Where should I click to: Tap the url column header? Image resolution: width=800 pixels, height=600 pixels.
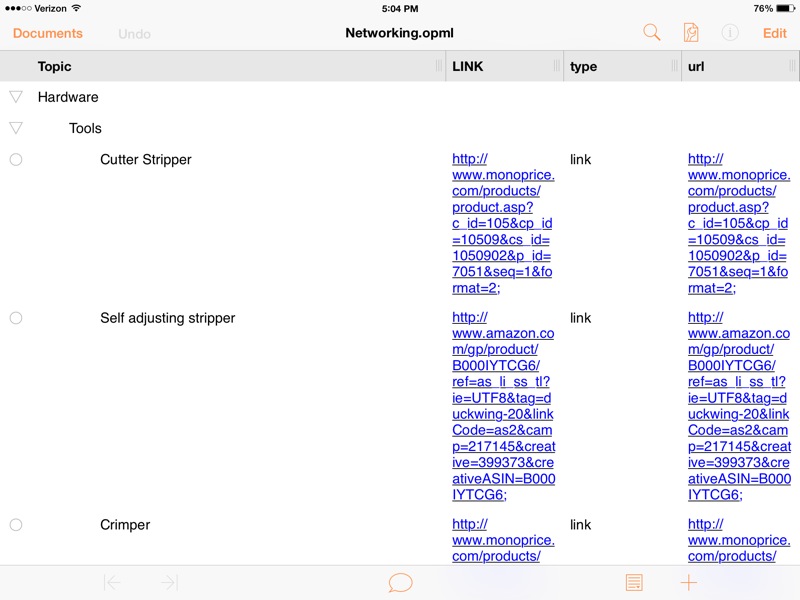click(697, 66)
